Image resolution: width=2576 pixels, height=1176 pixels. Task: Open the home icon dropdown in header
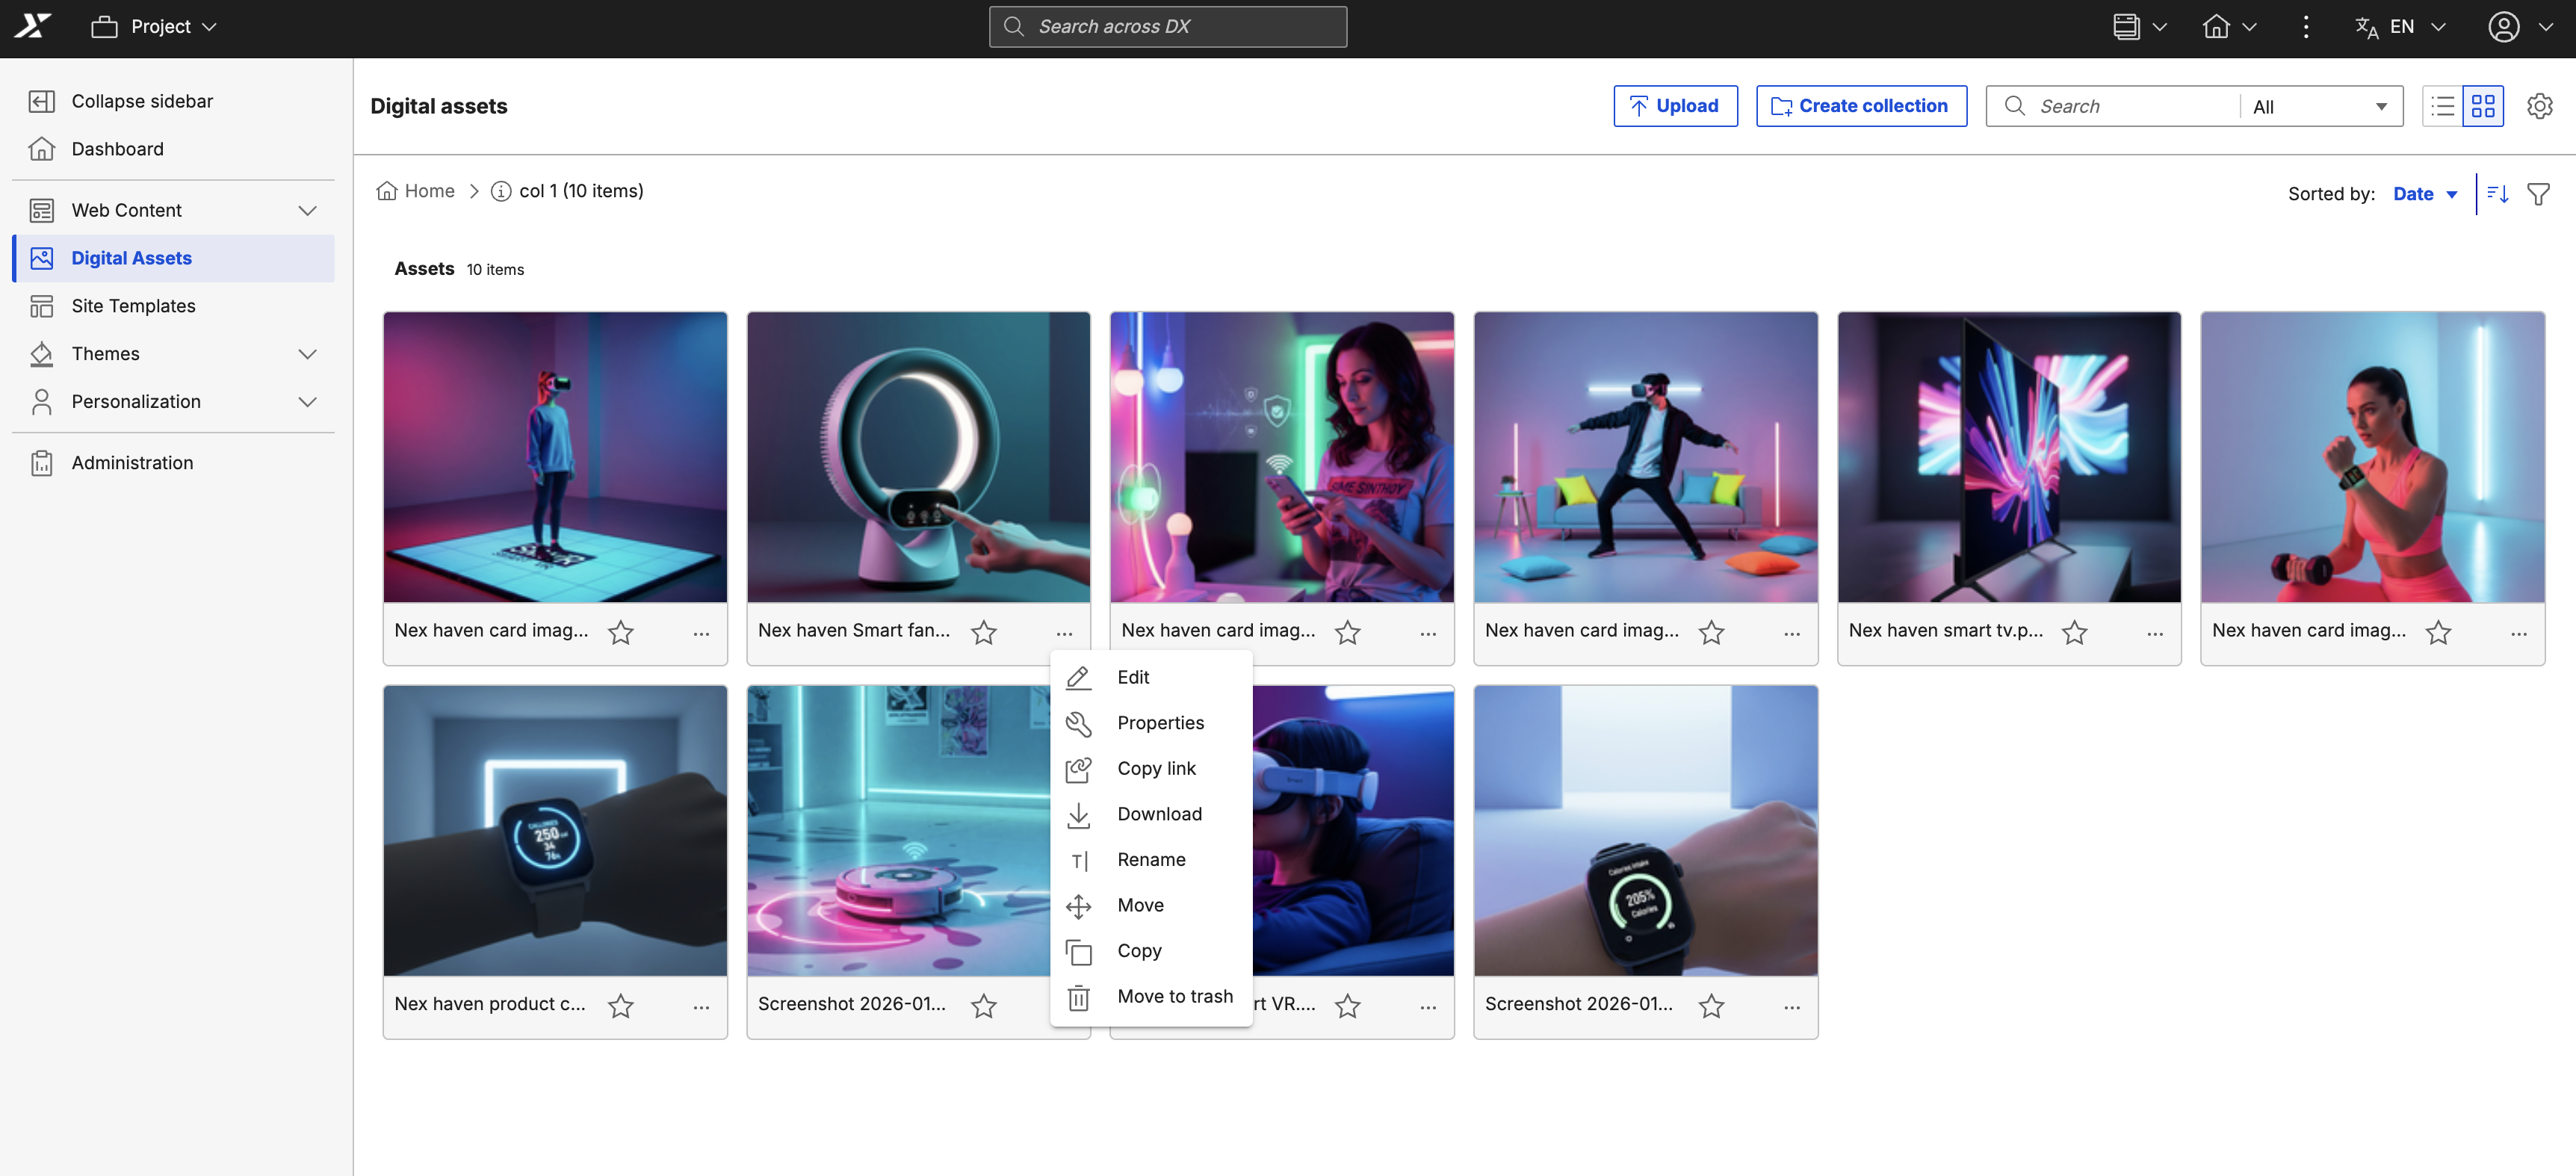click(2229, 27)
